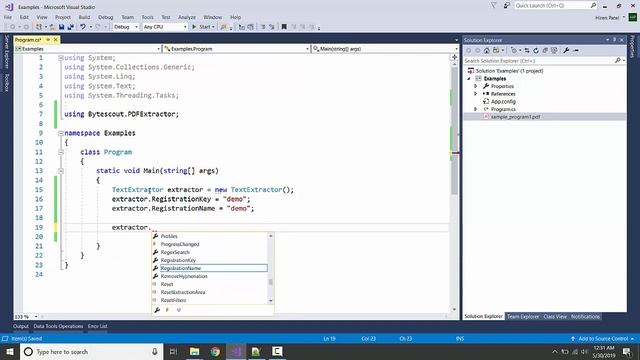This screenshot has width=640, height=360.
Task: Click the feedback icon beside Quick Launch
Action: [507, 6]
